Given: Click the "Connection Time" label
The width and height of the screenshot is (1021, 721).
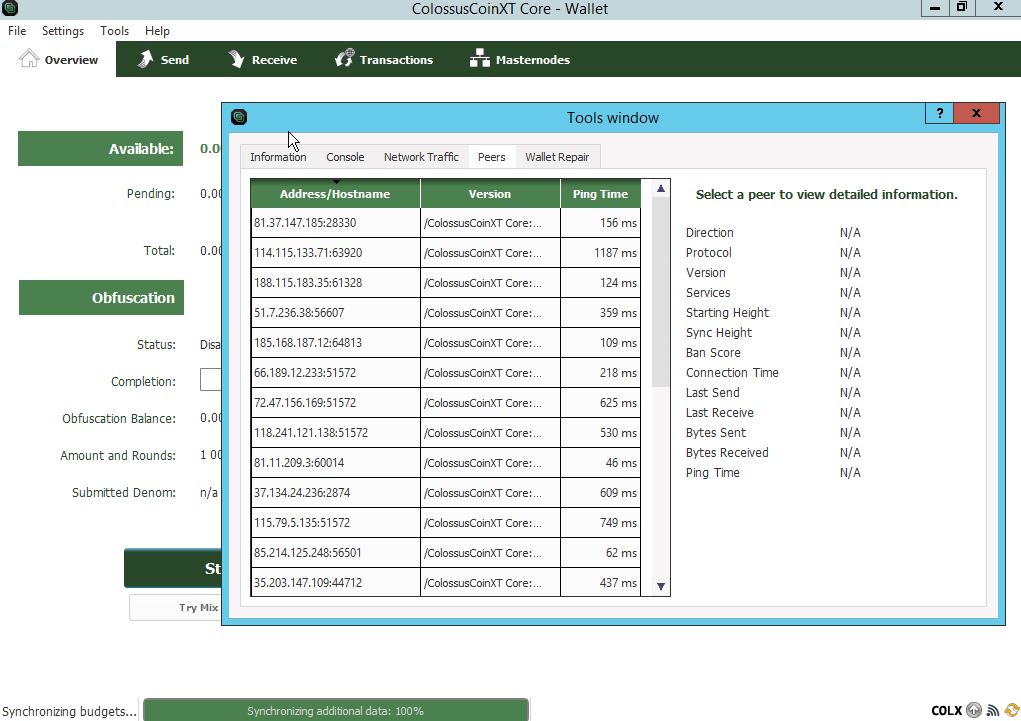Looking at the screenshot, I should click(732, 373).
